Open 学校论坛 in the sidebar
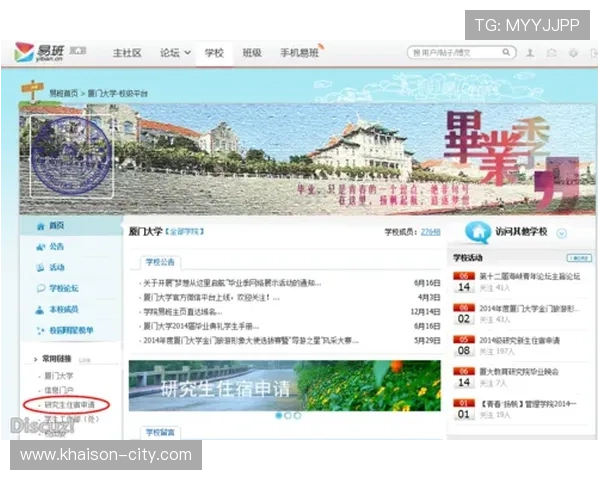The height and width of the screenshot is (480, 600). tap(64, 288)
